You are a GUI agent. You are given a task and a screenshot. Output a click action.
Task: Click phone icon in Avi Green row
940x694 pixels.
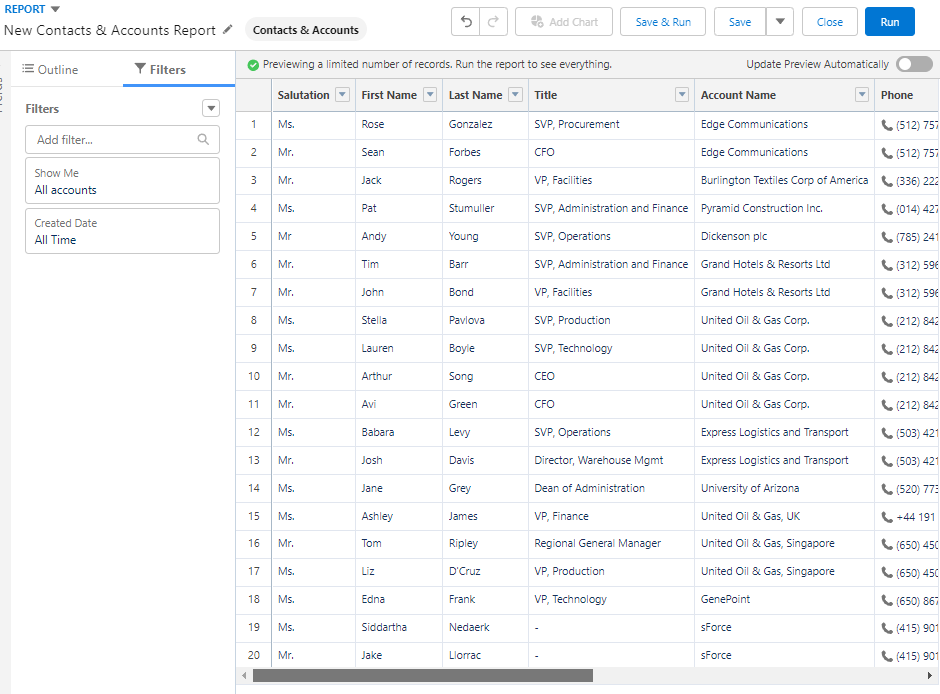[x=887, y=405]
